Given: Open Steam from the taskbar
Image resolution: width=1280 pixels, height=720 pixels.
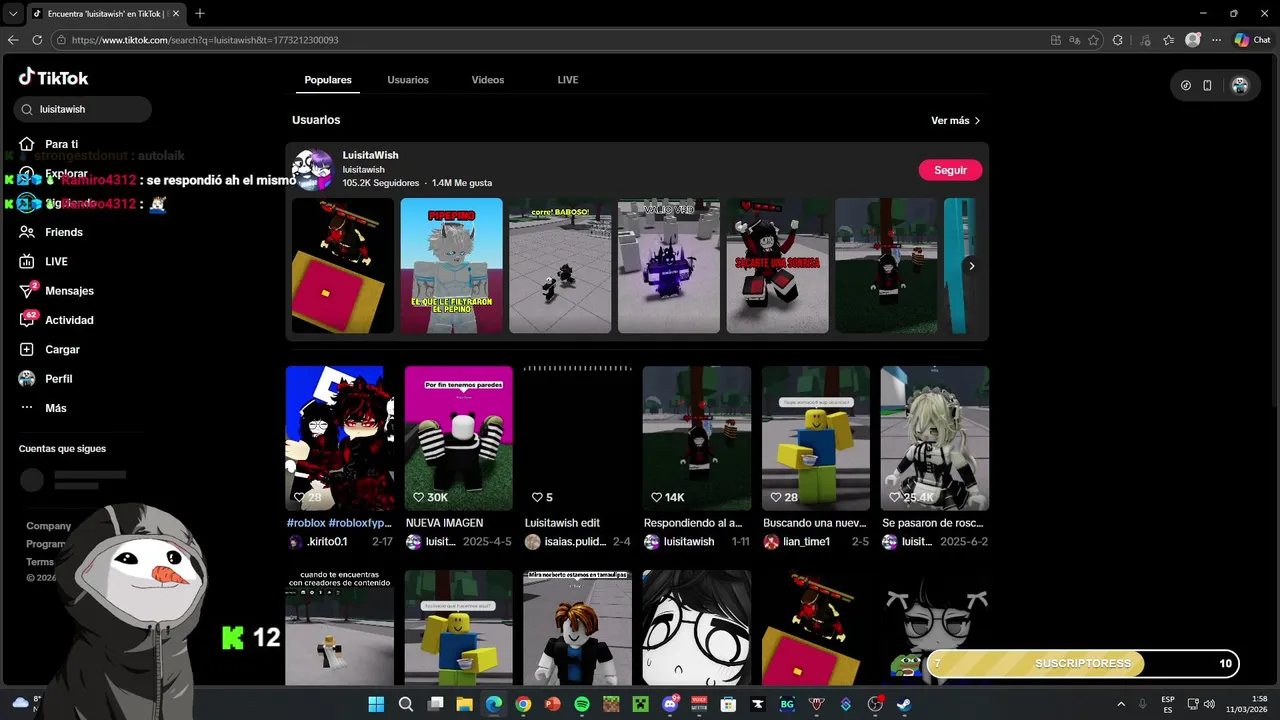Looking at the screenshot, I should (904, 704).
